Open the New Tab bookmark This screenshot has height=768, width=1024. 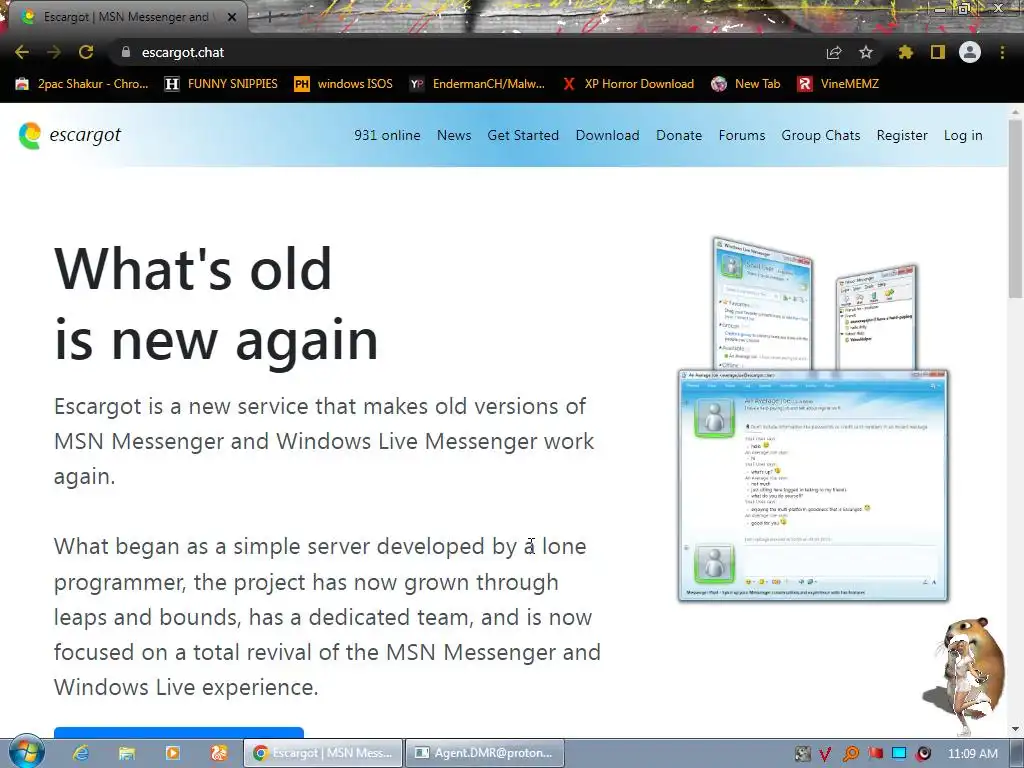746,84
